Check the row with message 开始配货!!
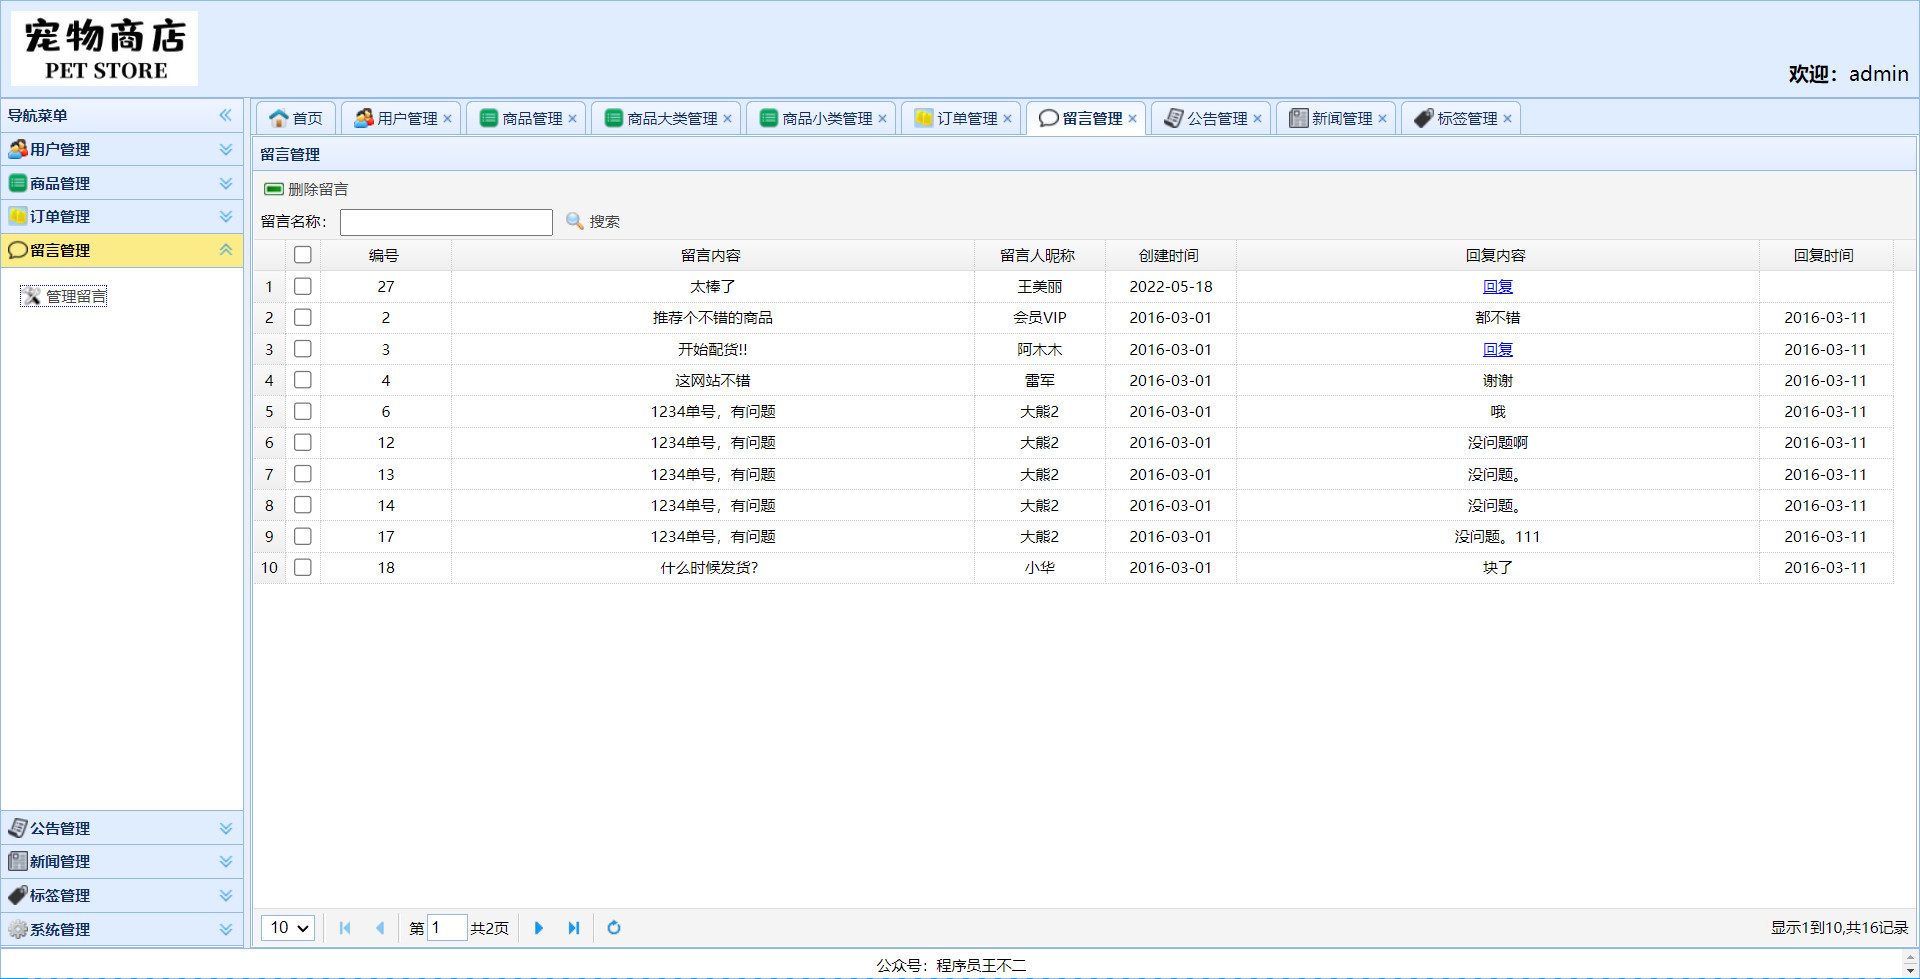The width and height of the screenshot is (1920, 979). (x=303, y=349)
